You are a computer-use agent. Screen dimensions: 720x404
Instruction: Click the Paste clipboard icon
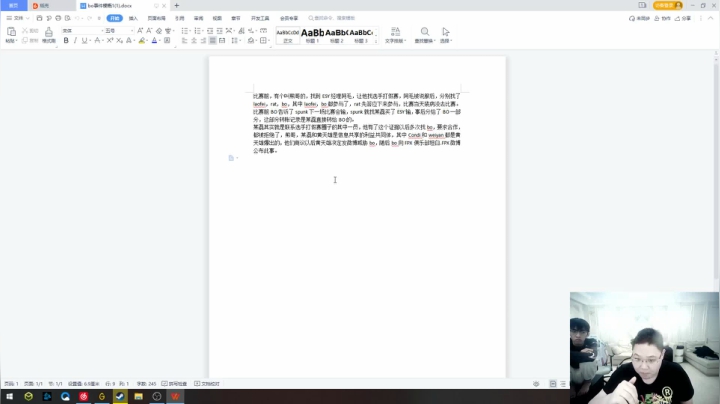point(11,32)
